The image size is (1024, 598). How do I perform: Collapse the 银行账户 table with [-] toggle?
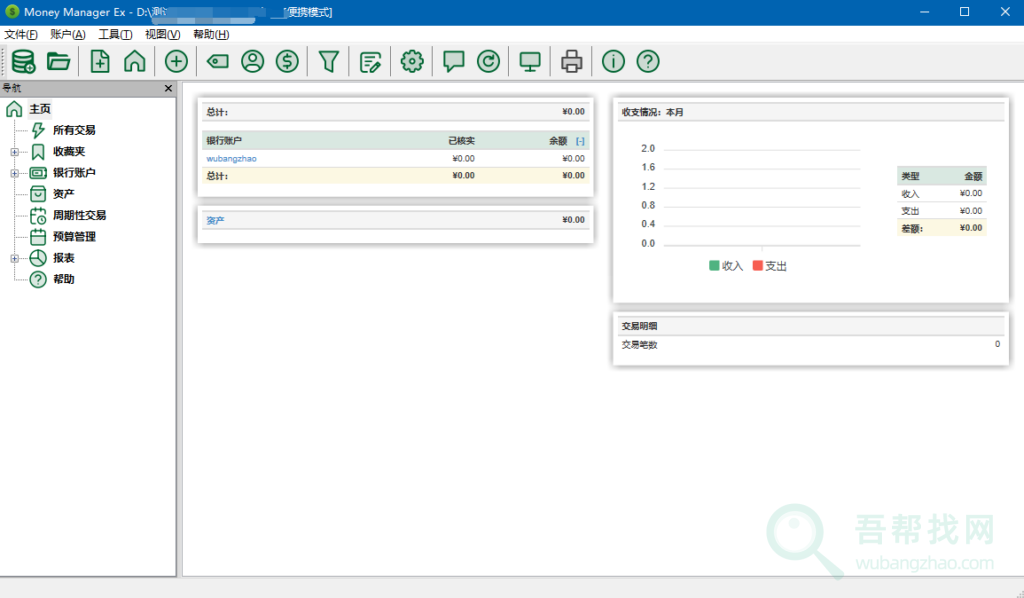(580, 141)
